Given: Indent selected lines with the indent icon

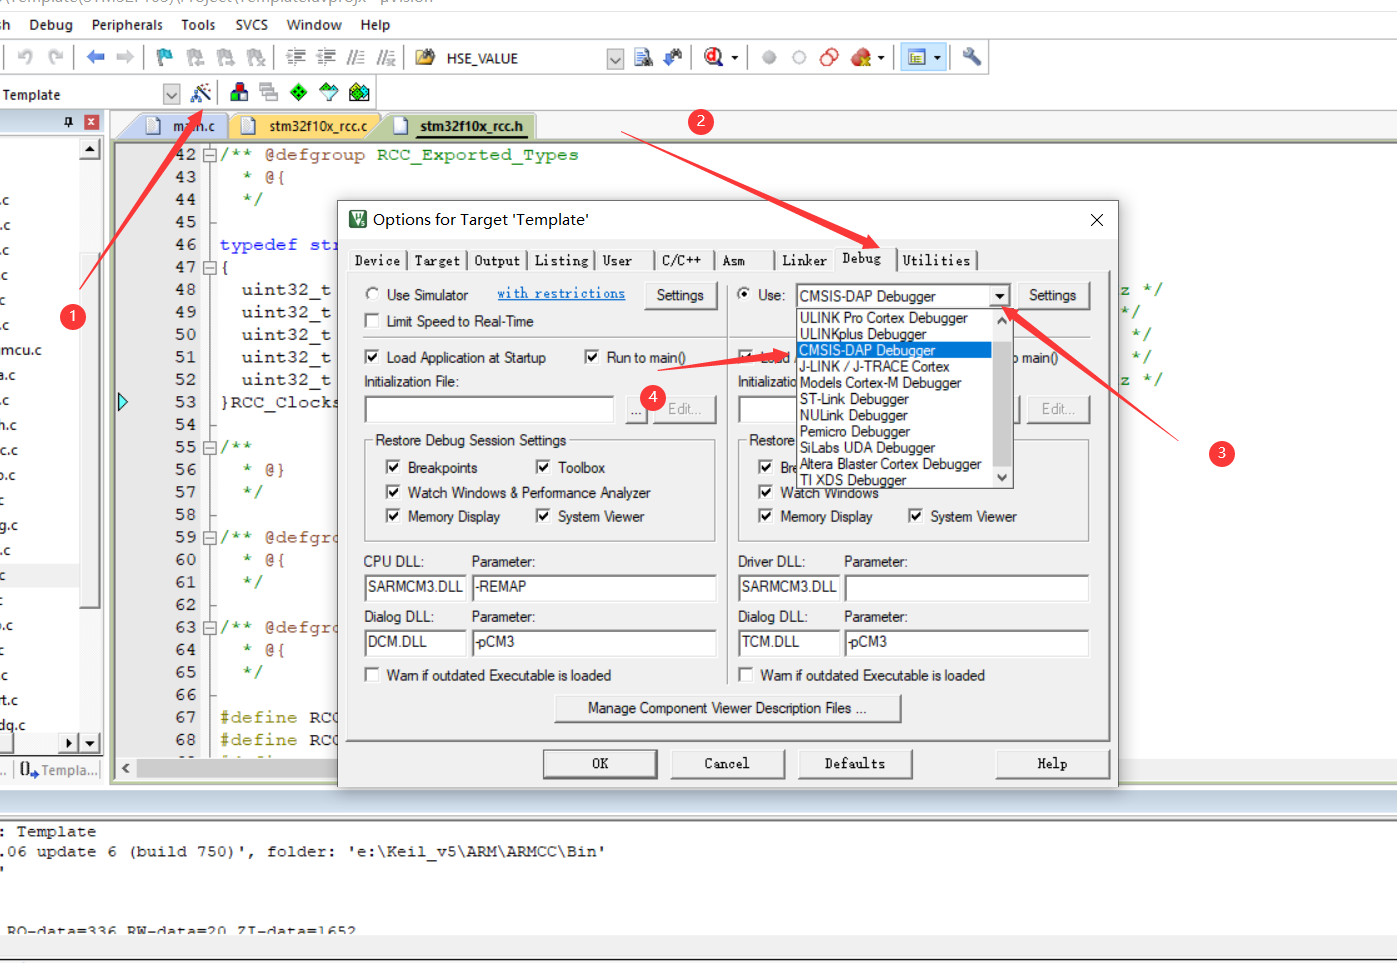Looking at the screenshot, I should tap(296, 57).
